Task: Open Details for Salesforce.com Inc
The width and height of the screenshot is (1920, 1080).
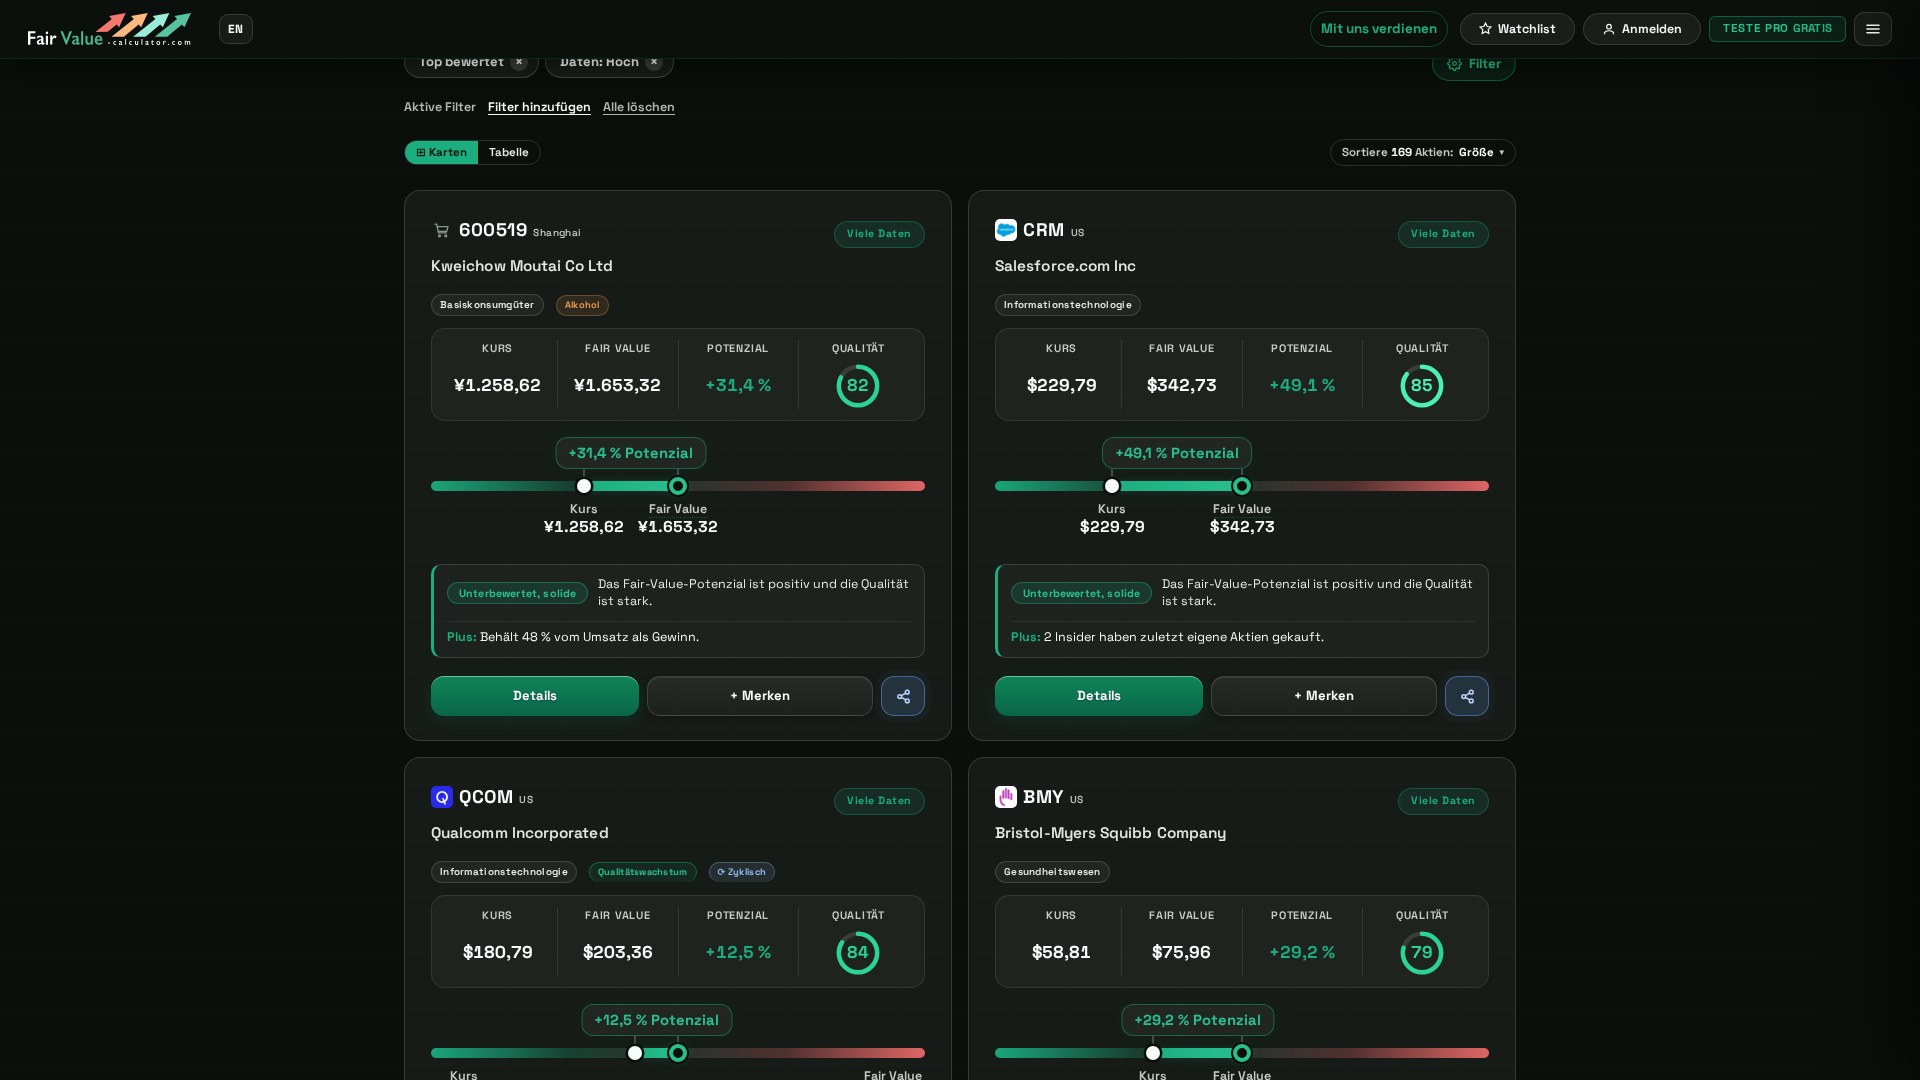Action: pos(1098,696)
